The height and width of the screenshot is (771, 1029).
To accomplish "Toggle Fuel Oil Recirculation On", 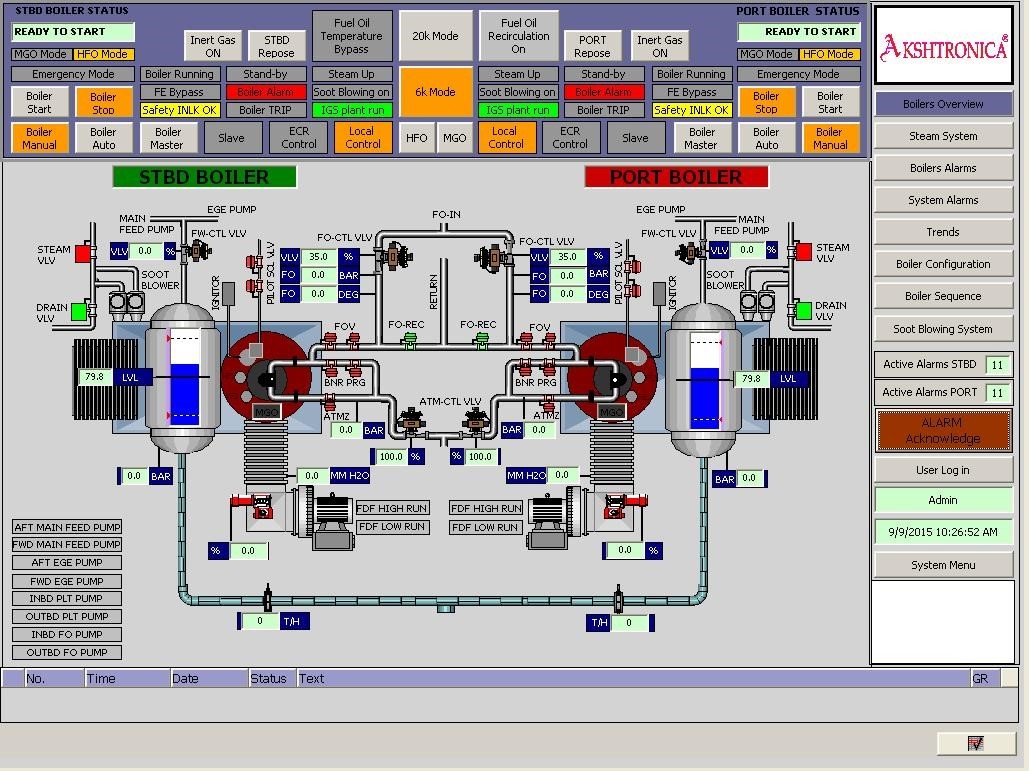I will (518, 33).
